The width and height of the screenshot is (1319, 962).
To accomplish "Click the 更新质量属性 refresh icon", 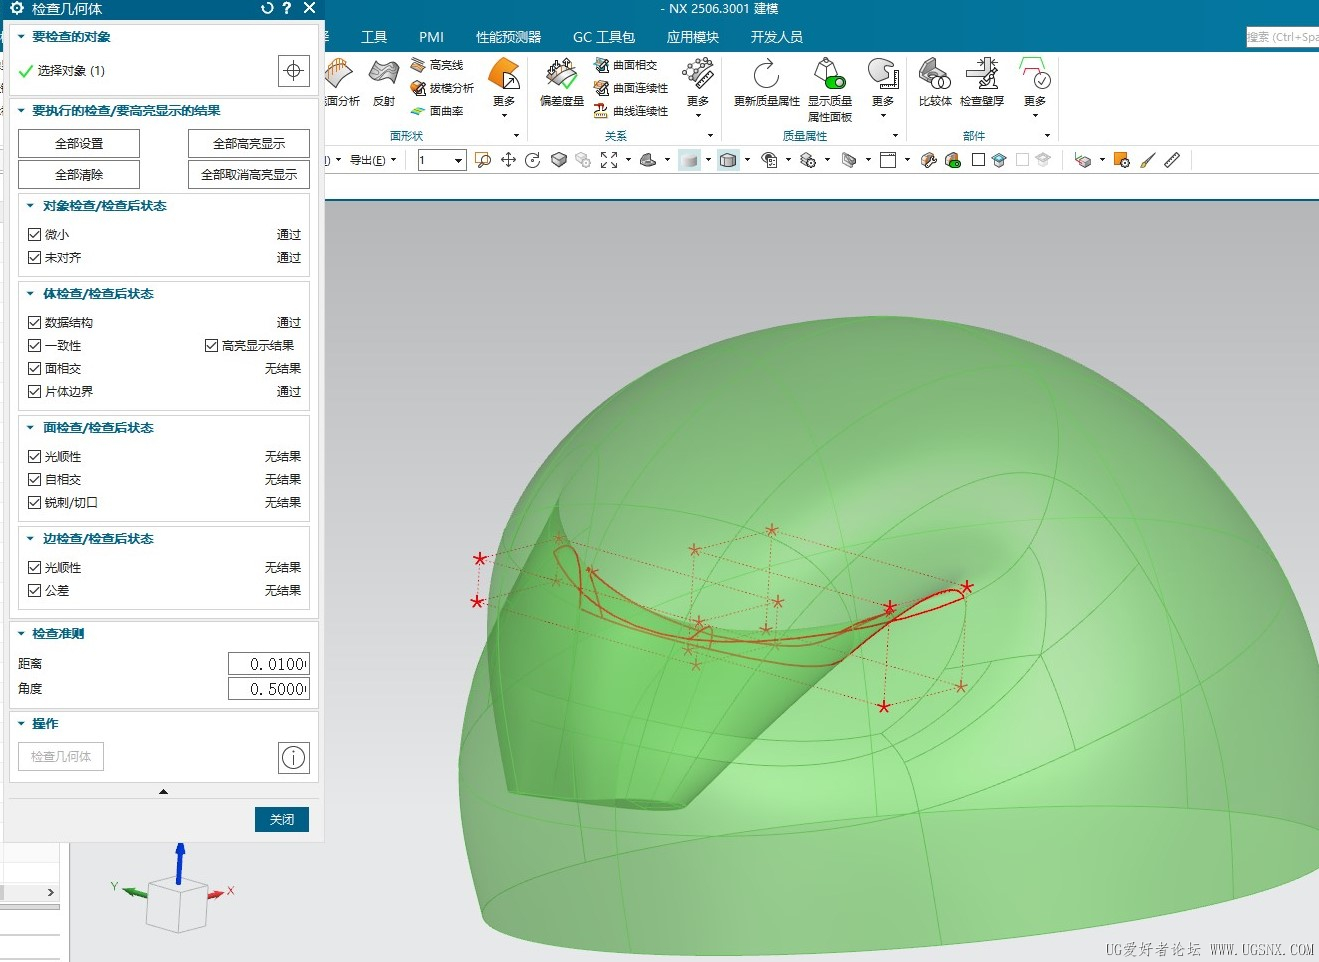I will 766,75.
